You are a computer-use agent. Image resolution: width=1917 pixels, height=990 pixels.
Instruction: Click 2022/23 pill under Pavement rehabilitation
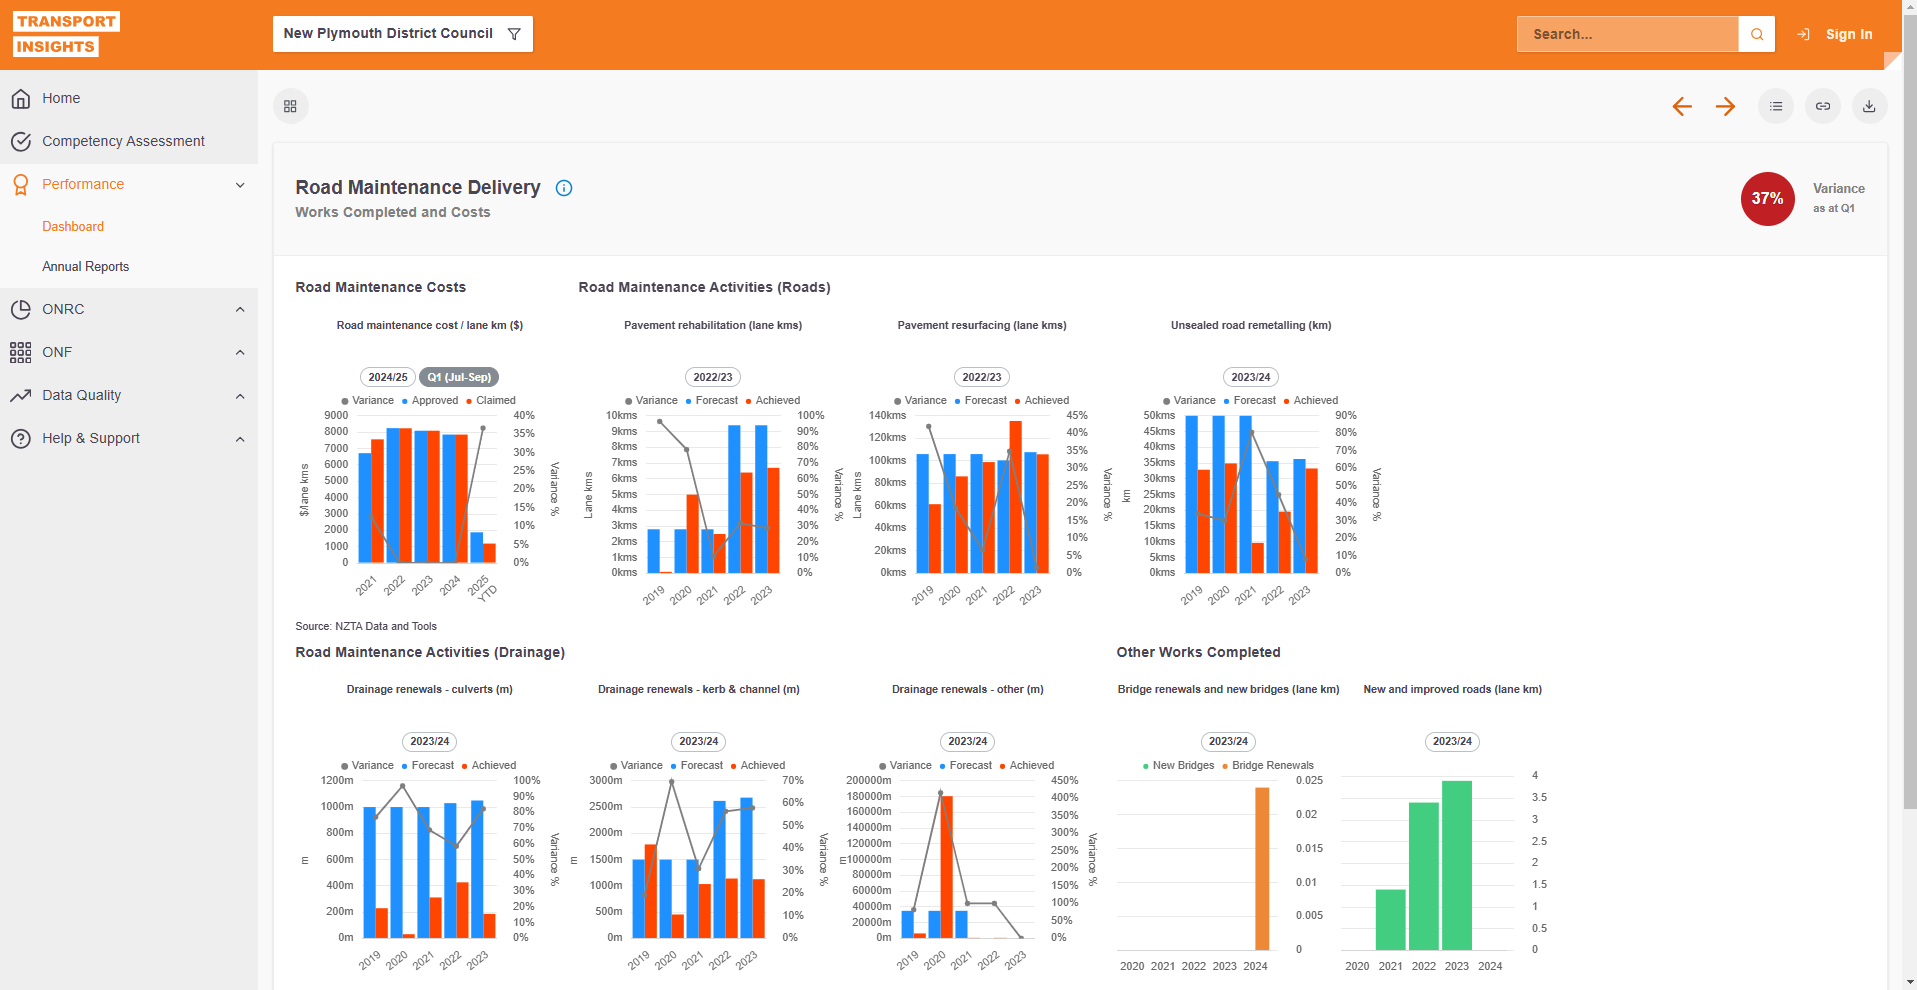(713, 377)
